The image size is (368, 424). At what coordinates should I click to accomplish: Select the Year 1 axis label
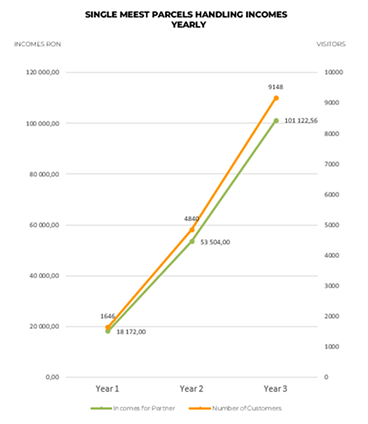click(107, 389)
